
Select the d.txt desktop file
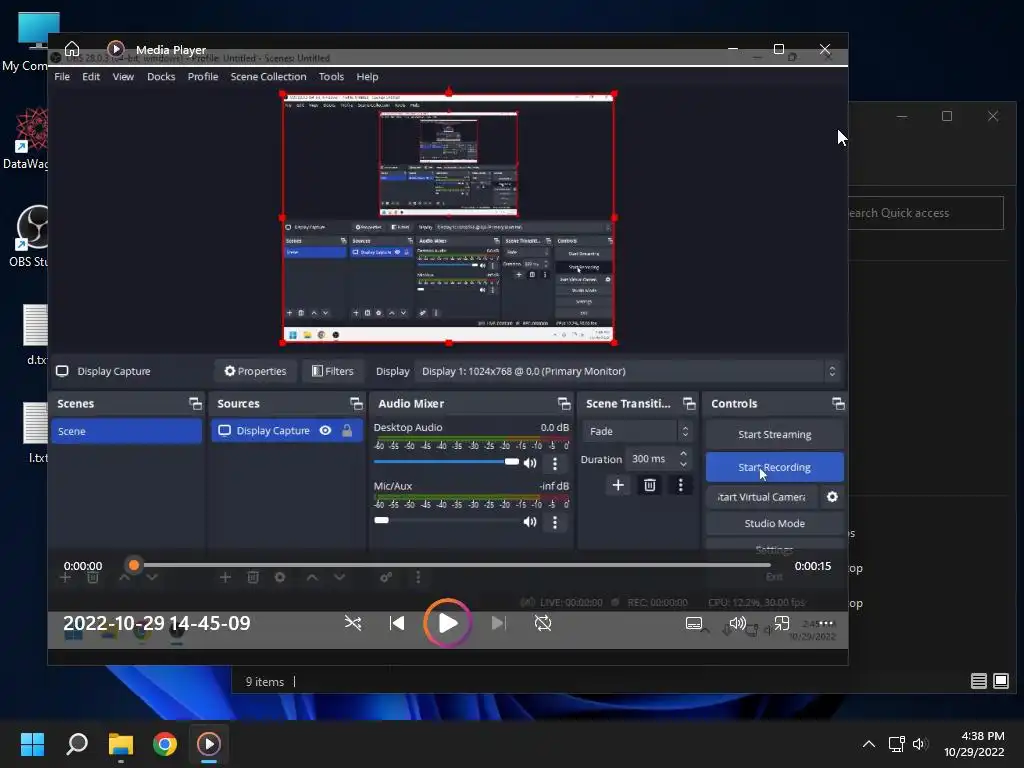click(35, 334)
